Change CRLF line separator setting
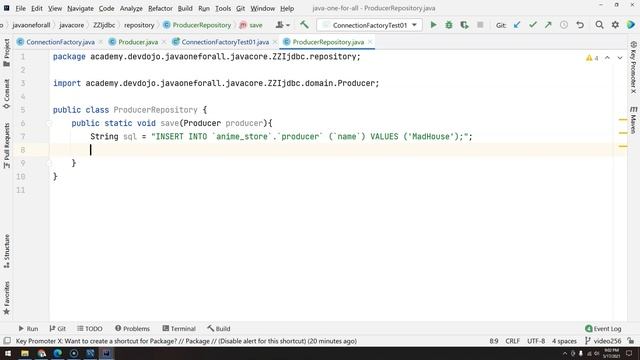 (x=513, y=341)
